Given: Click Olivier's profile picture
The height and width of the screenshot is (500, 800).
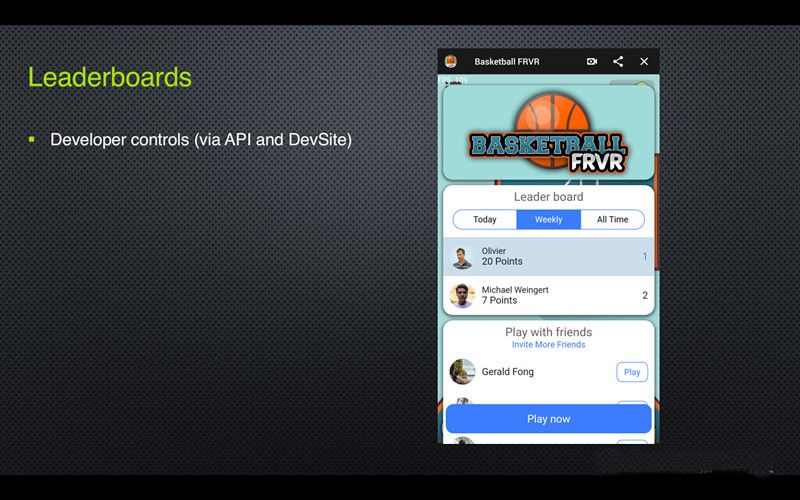Looking at the screenshot, I should point(462,257).
